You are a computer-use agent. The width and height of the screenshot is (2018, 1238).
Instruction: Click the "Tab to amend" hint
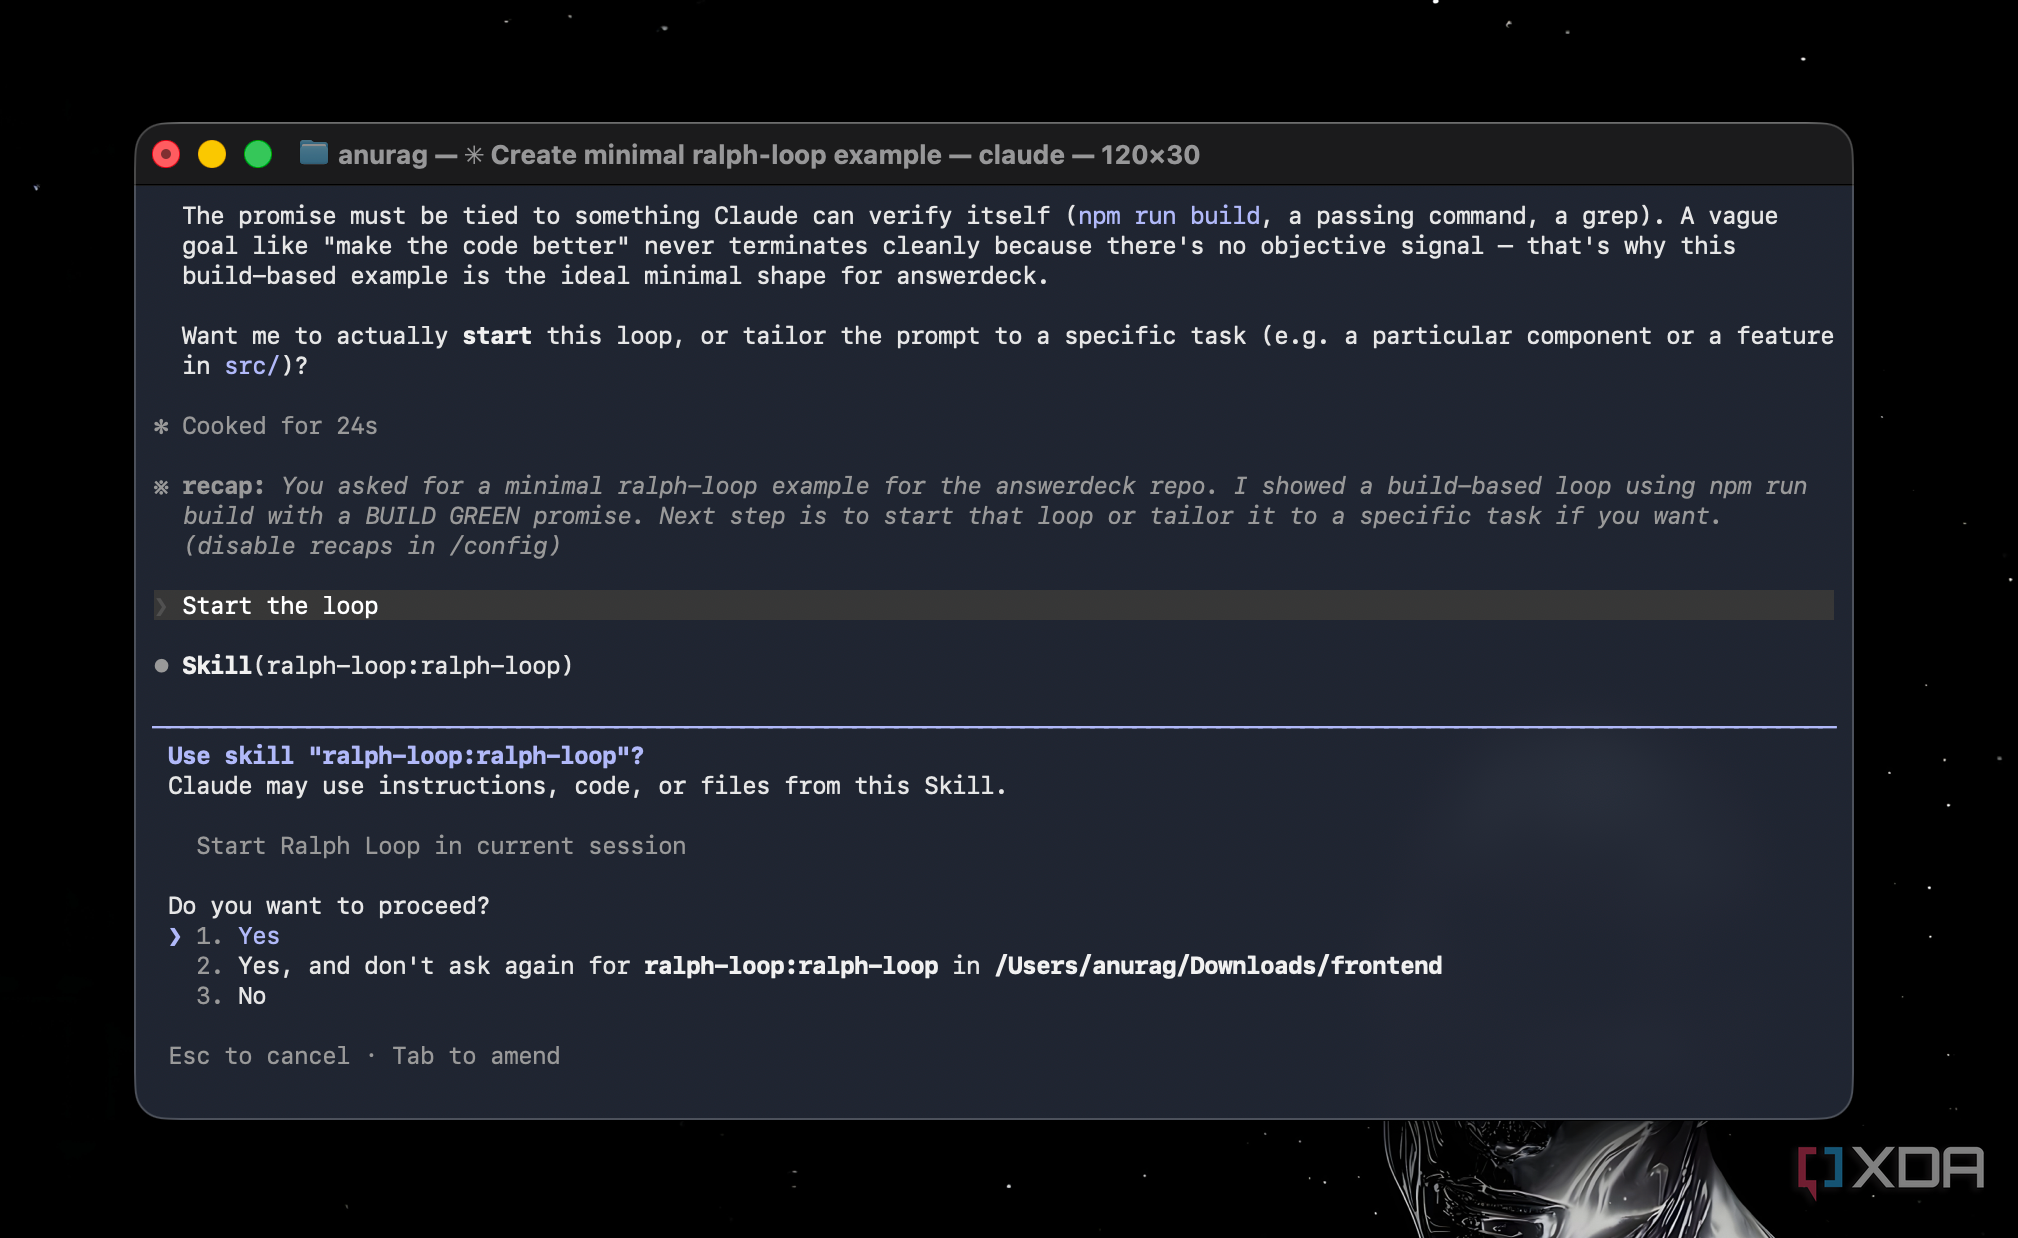(x=476, y=1056)
